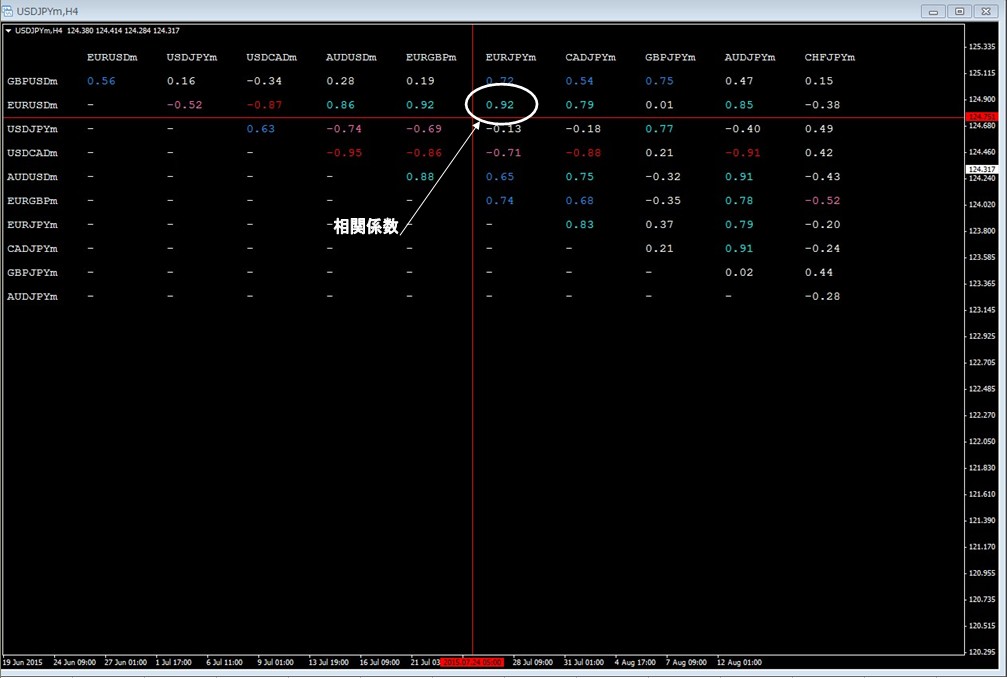Click the GBPJPYm row label
Screen dimensions: 1007x678
pyautogui.click(x=32, y=272)
